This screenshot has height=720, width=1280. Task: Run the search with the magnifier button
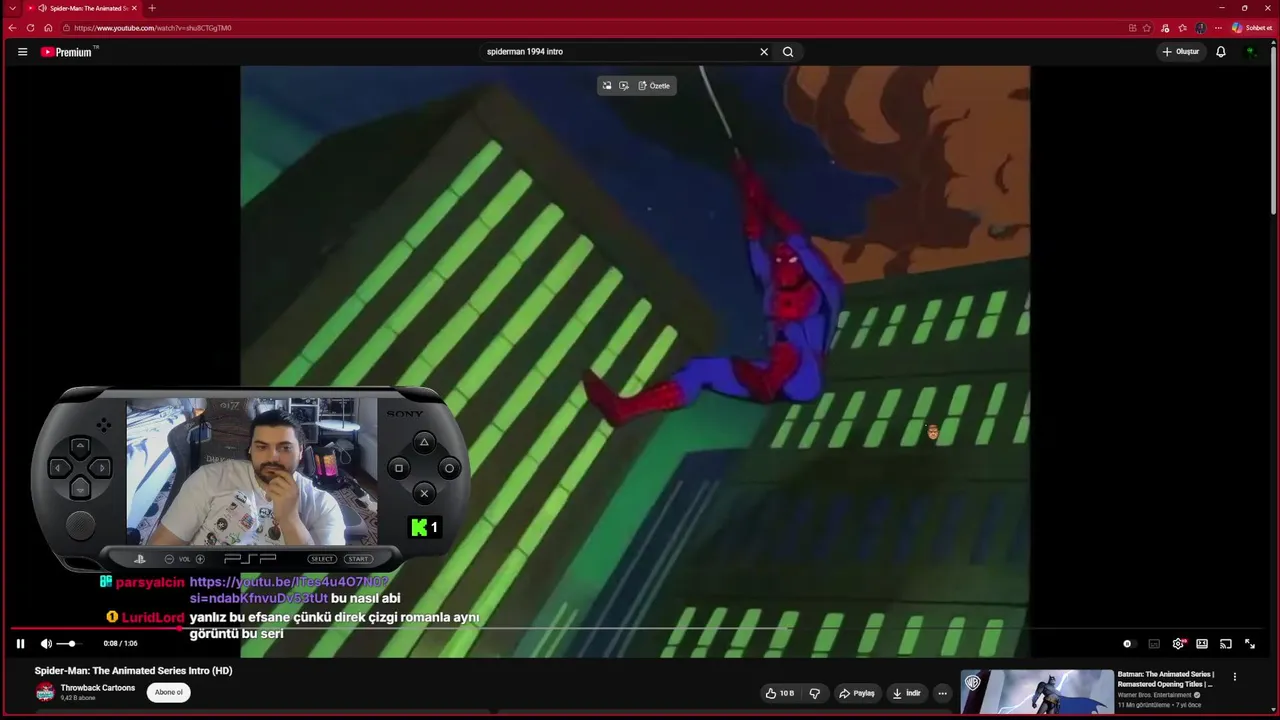coord(788,52)
